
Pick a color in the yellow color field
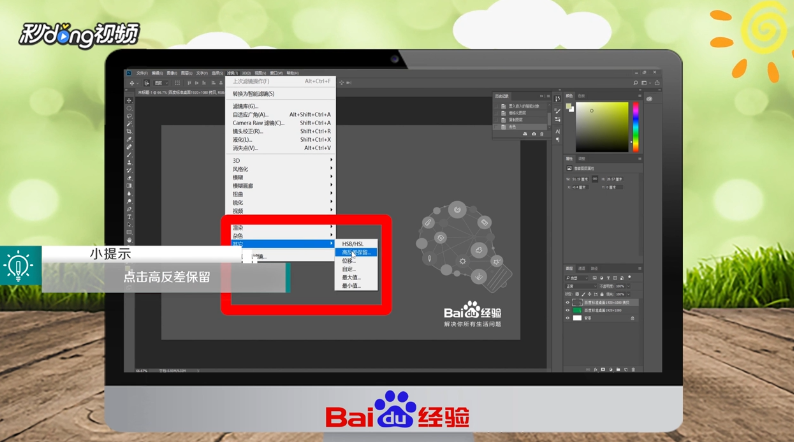pos(602,127)
